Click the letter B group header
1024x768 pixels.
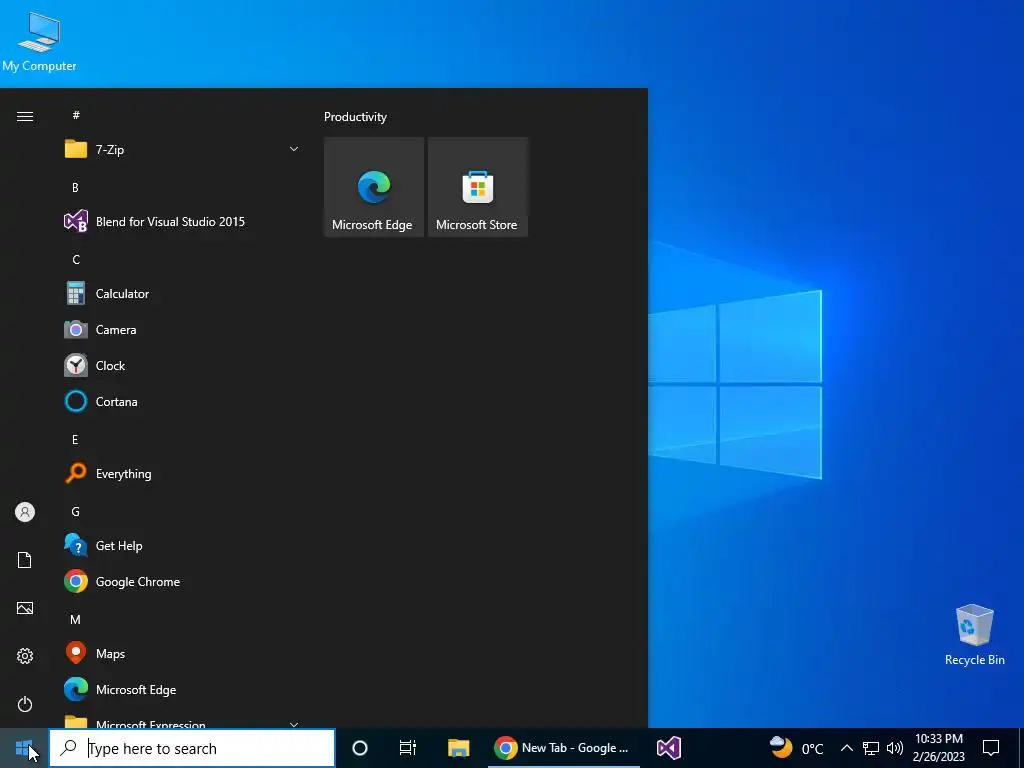pyautogui.click(x=75, y=187)
